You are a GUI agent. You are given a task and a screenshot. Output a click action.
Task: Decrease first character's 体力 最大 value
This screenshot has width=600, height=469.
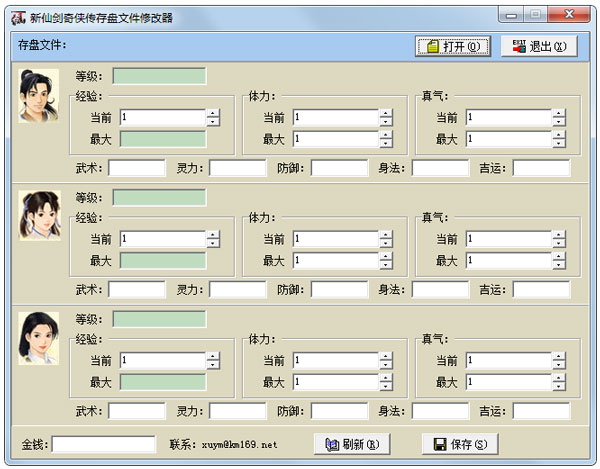tap(386, 144)
